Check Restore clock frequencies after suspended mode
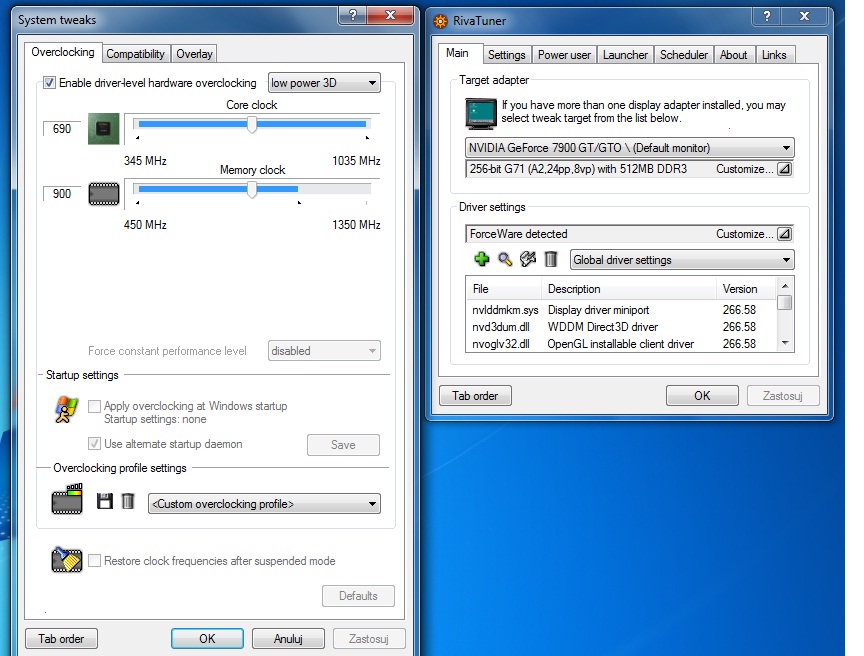The height and width of the screenshot is (656, 864). pos(94,561)
